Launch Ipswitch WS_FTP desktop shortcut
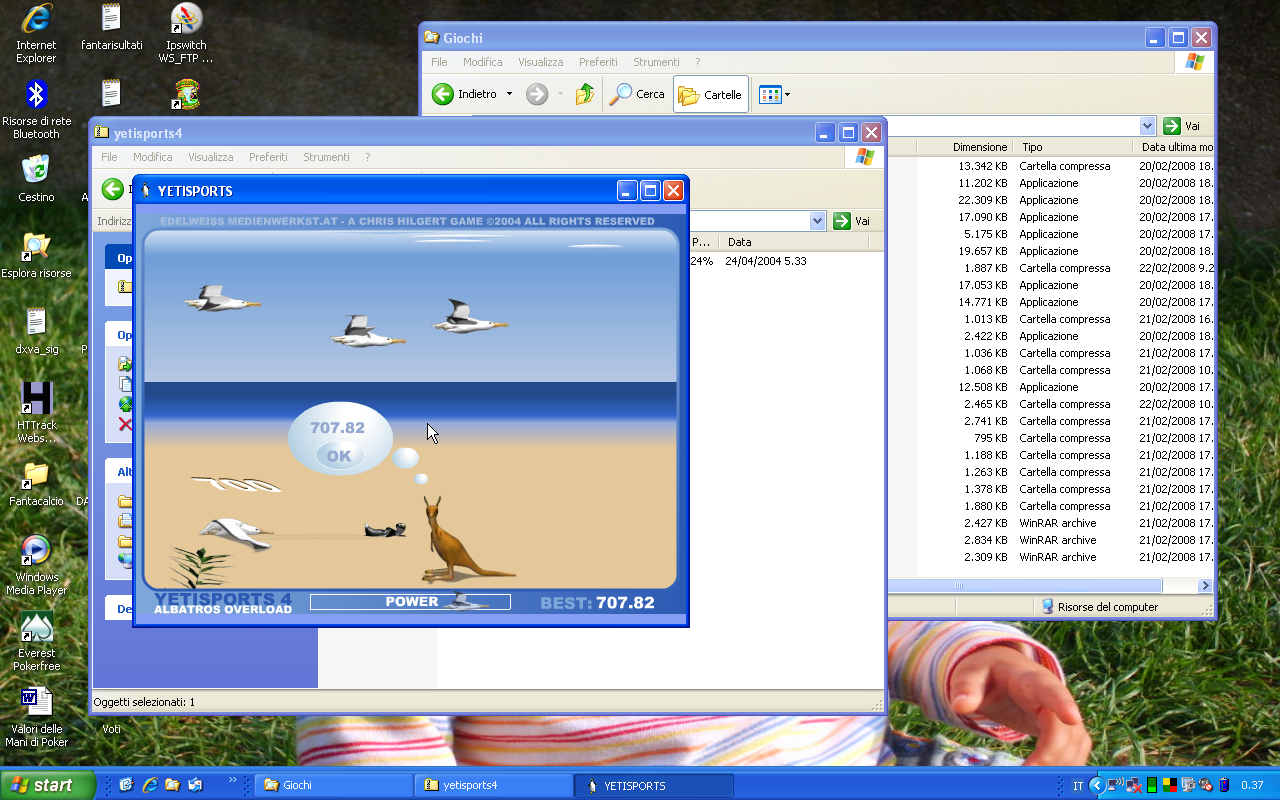The image size is (1280, 800). [186, 33]
